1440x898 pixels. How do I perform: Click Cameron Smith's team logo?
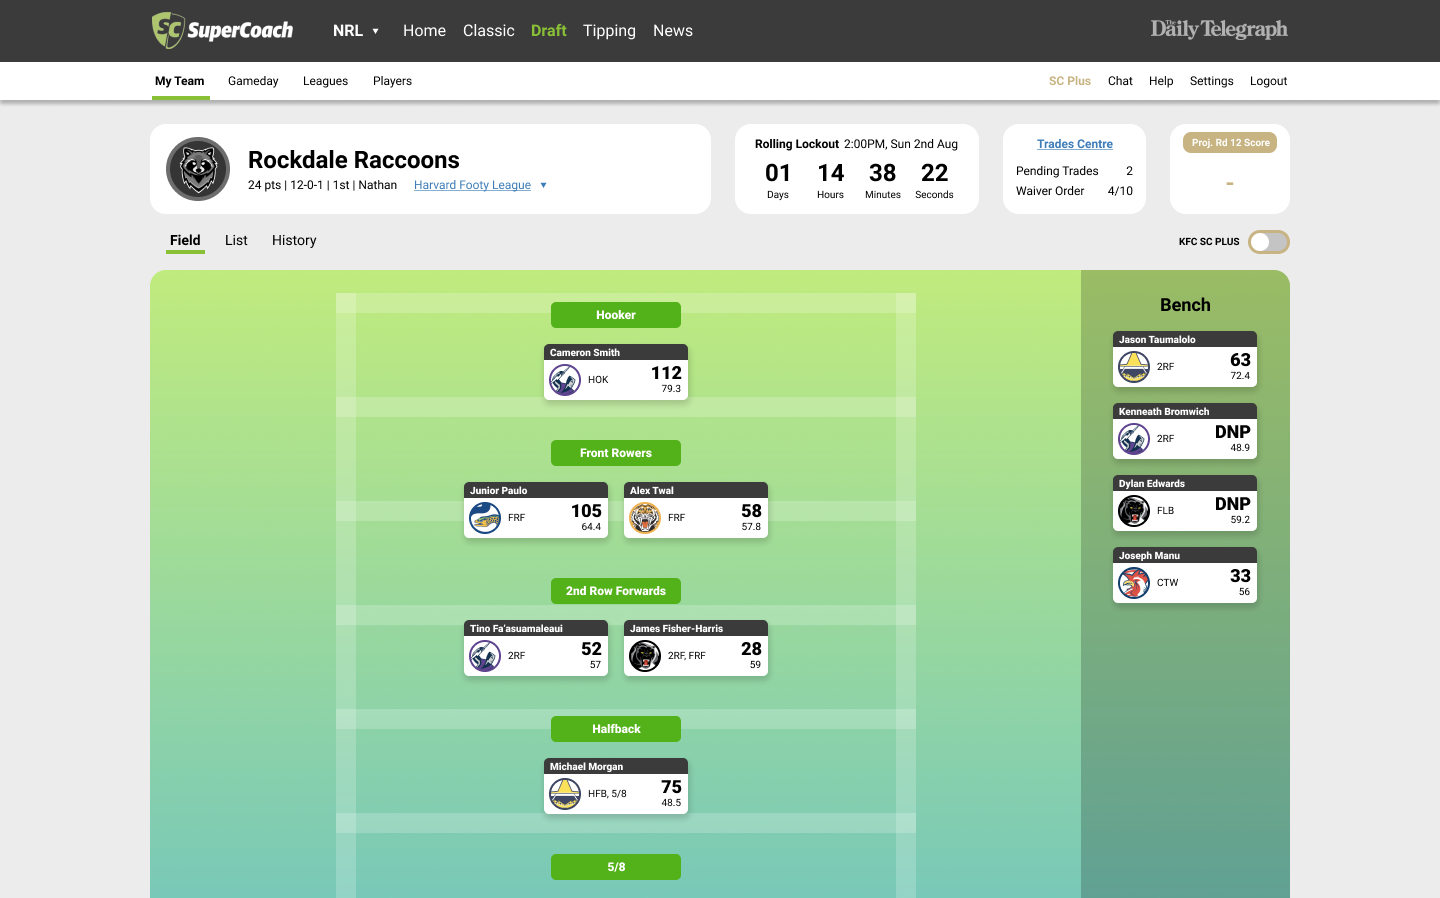565,380
